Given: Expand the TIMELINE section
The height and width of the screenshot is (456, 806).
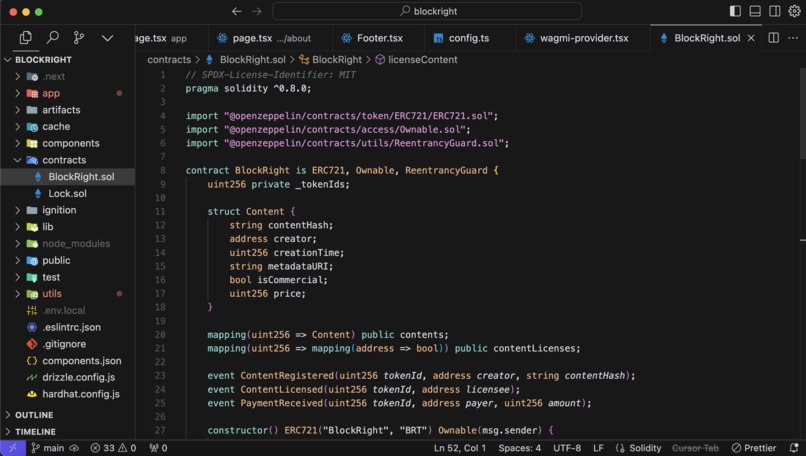Looking at the screenshot, I should (67, 432).
